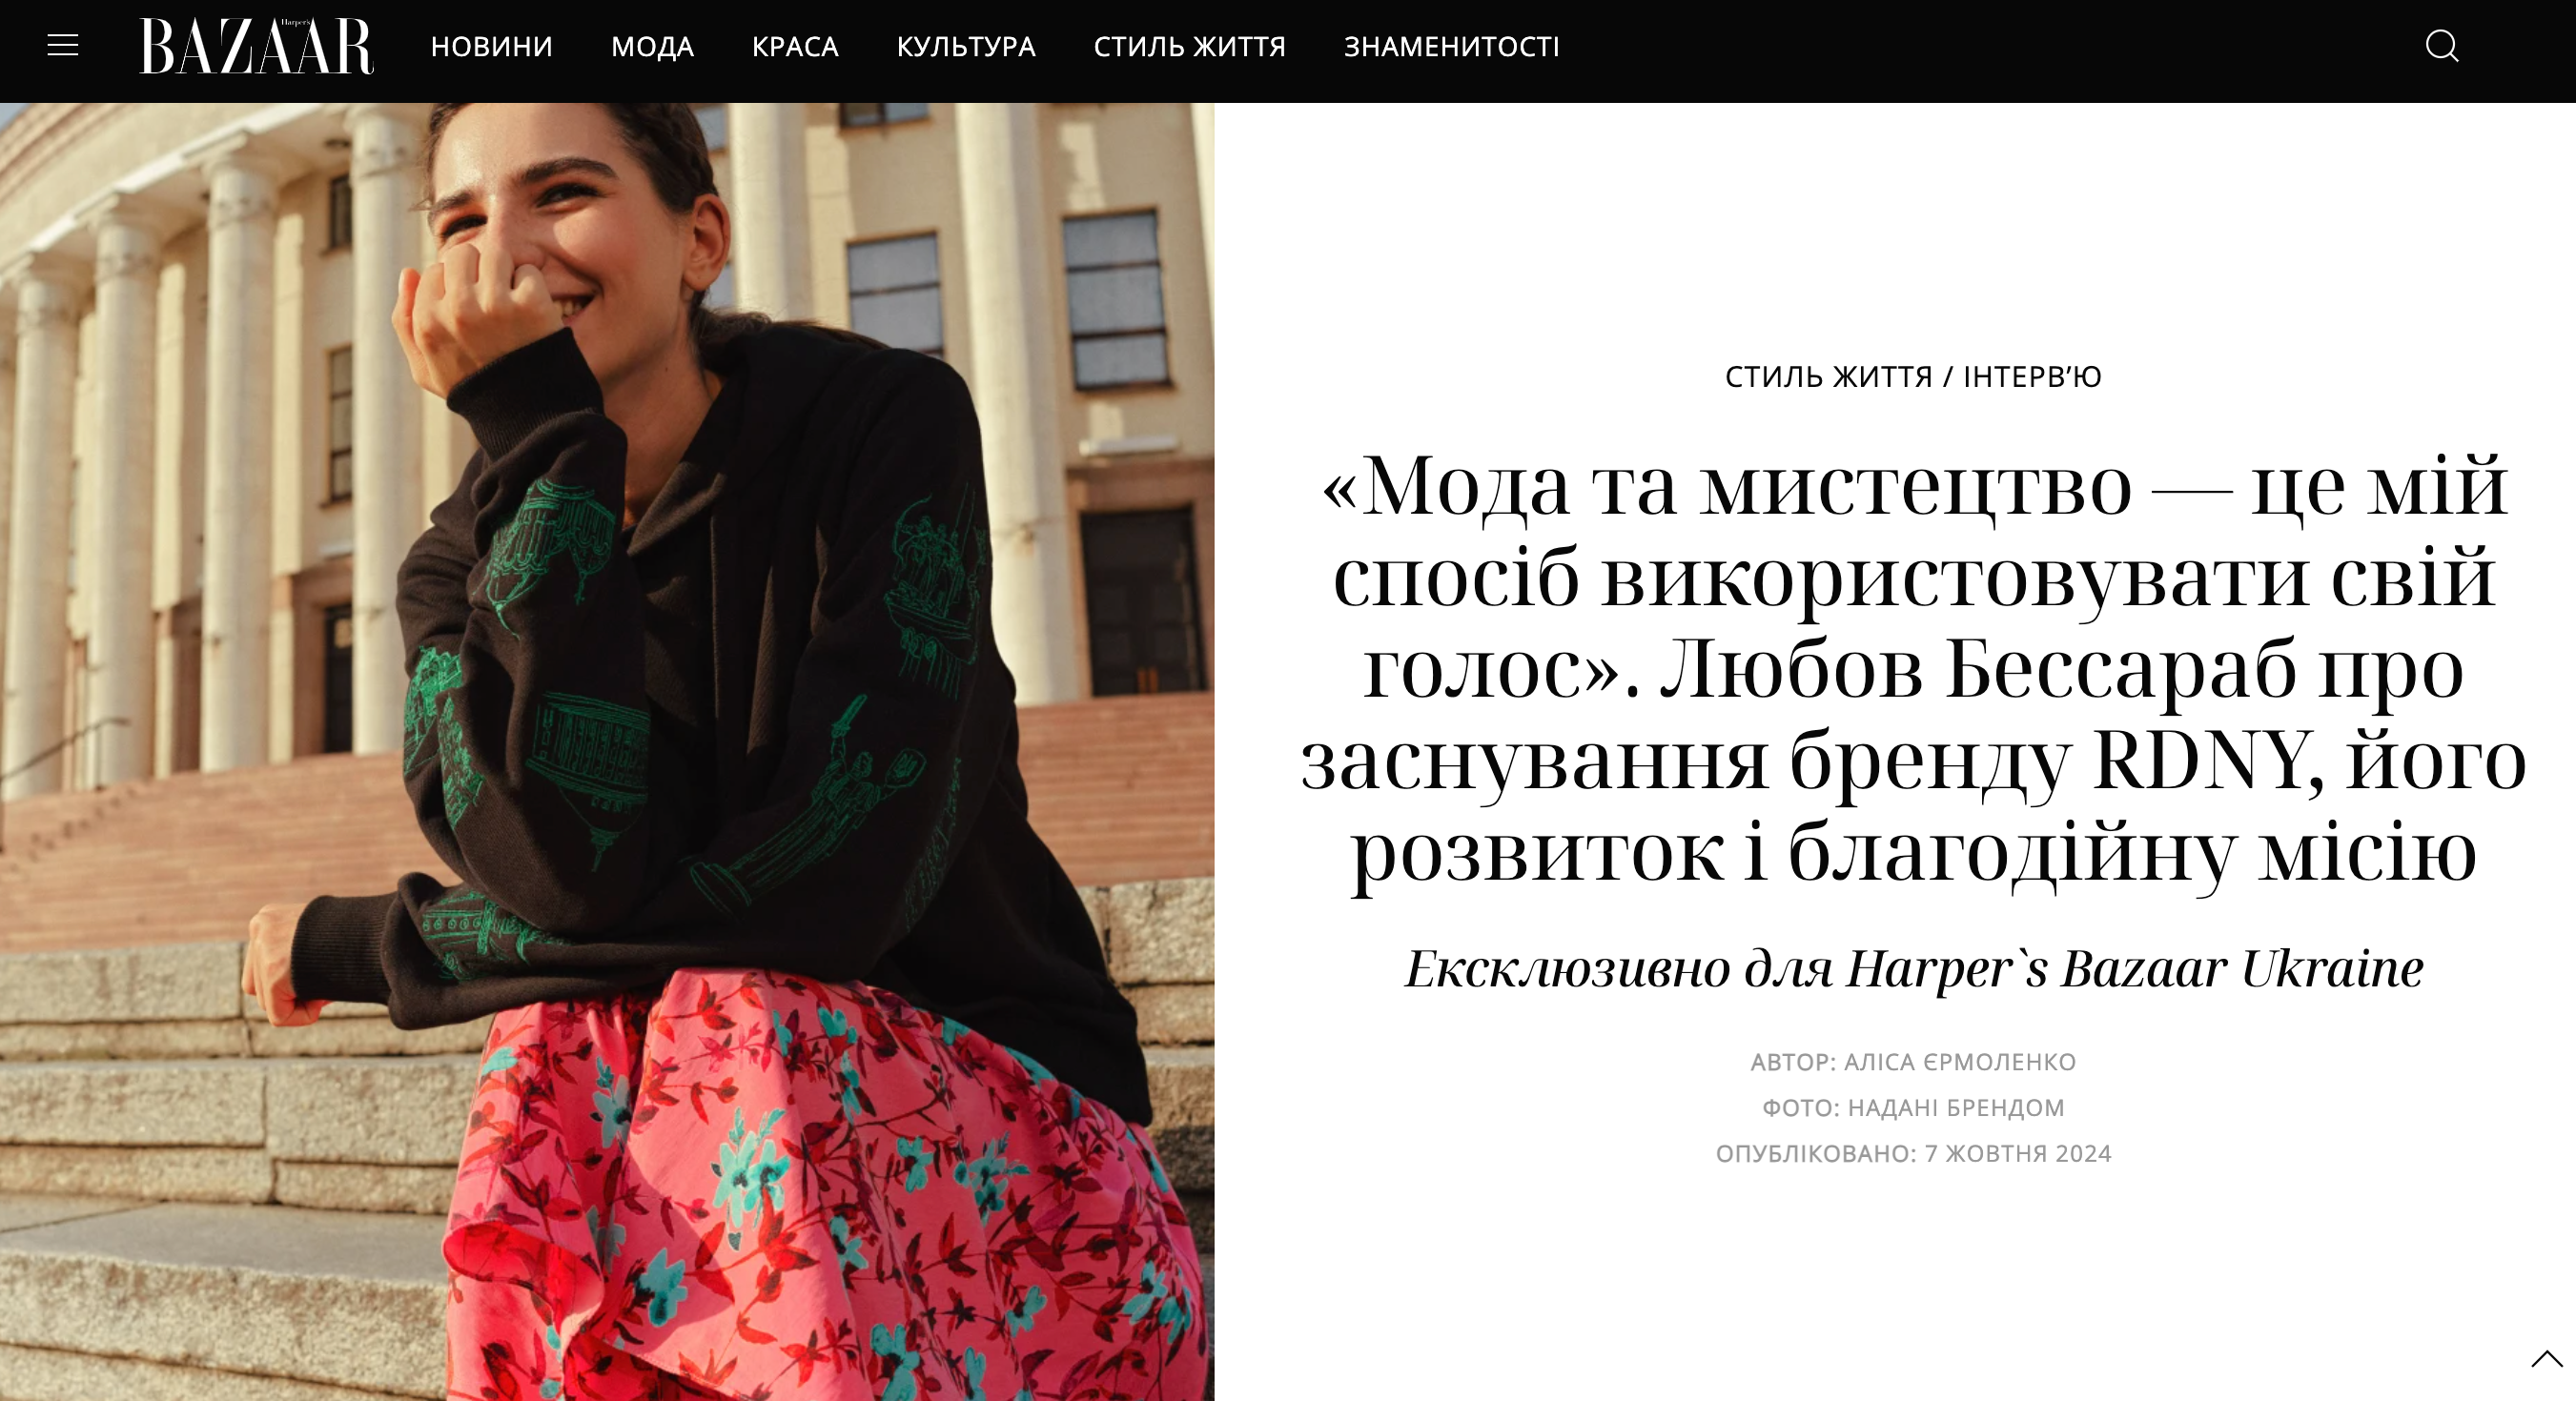Click the author name Аліса Єрмоленко

tap(1959, 1062)
